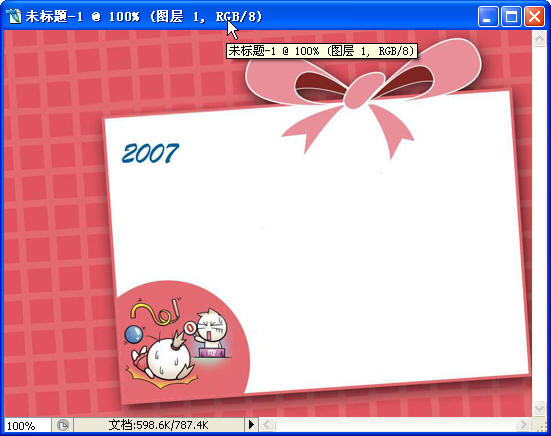Open the status bar options arrow menu
551x436 pixels.
click(x=251, y=425)
